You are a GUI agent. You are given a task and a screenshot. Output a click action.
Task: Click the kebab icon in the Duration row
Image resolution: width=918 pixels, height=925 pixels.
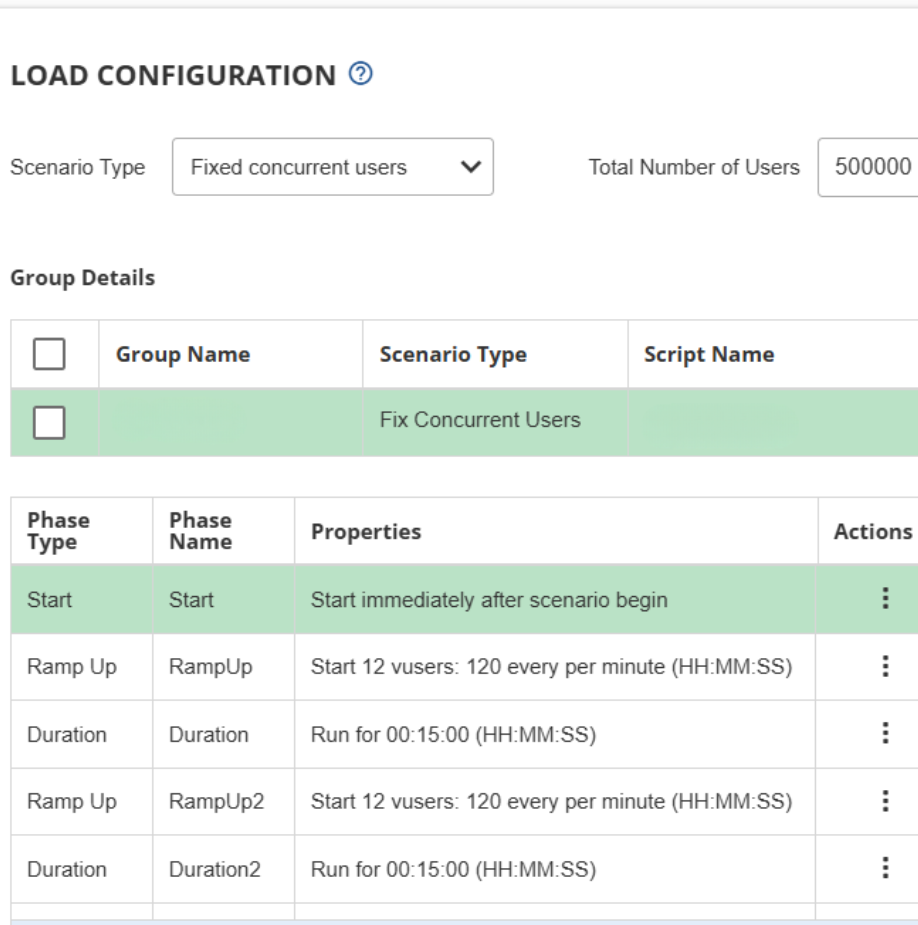point(884,734)
